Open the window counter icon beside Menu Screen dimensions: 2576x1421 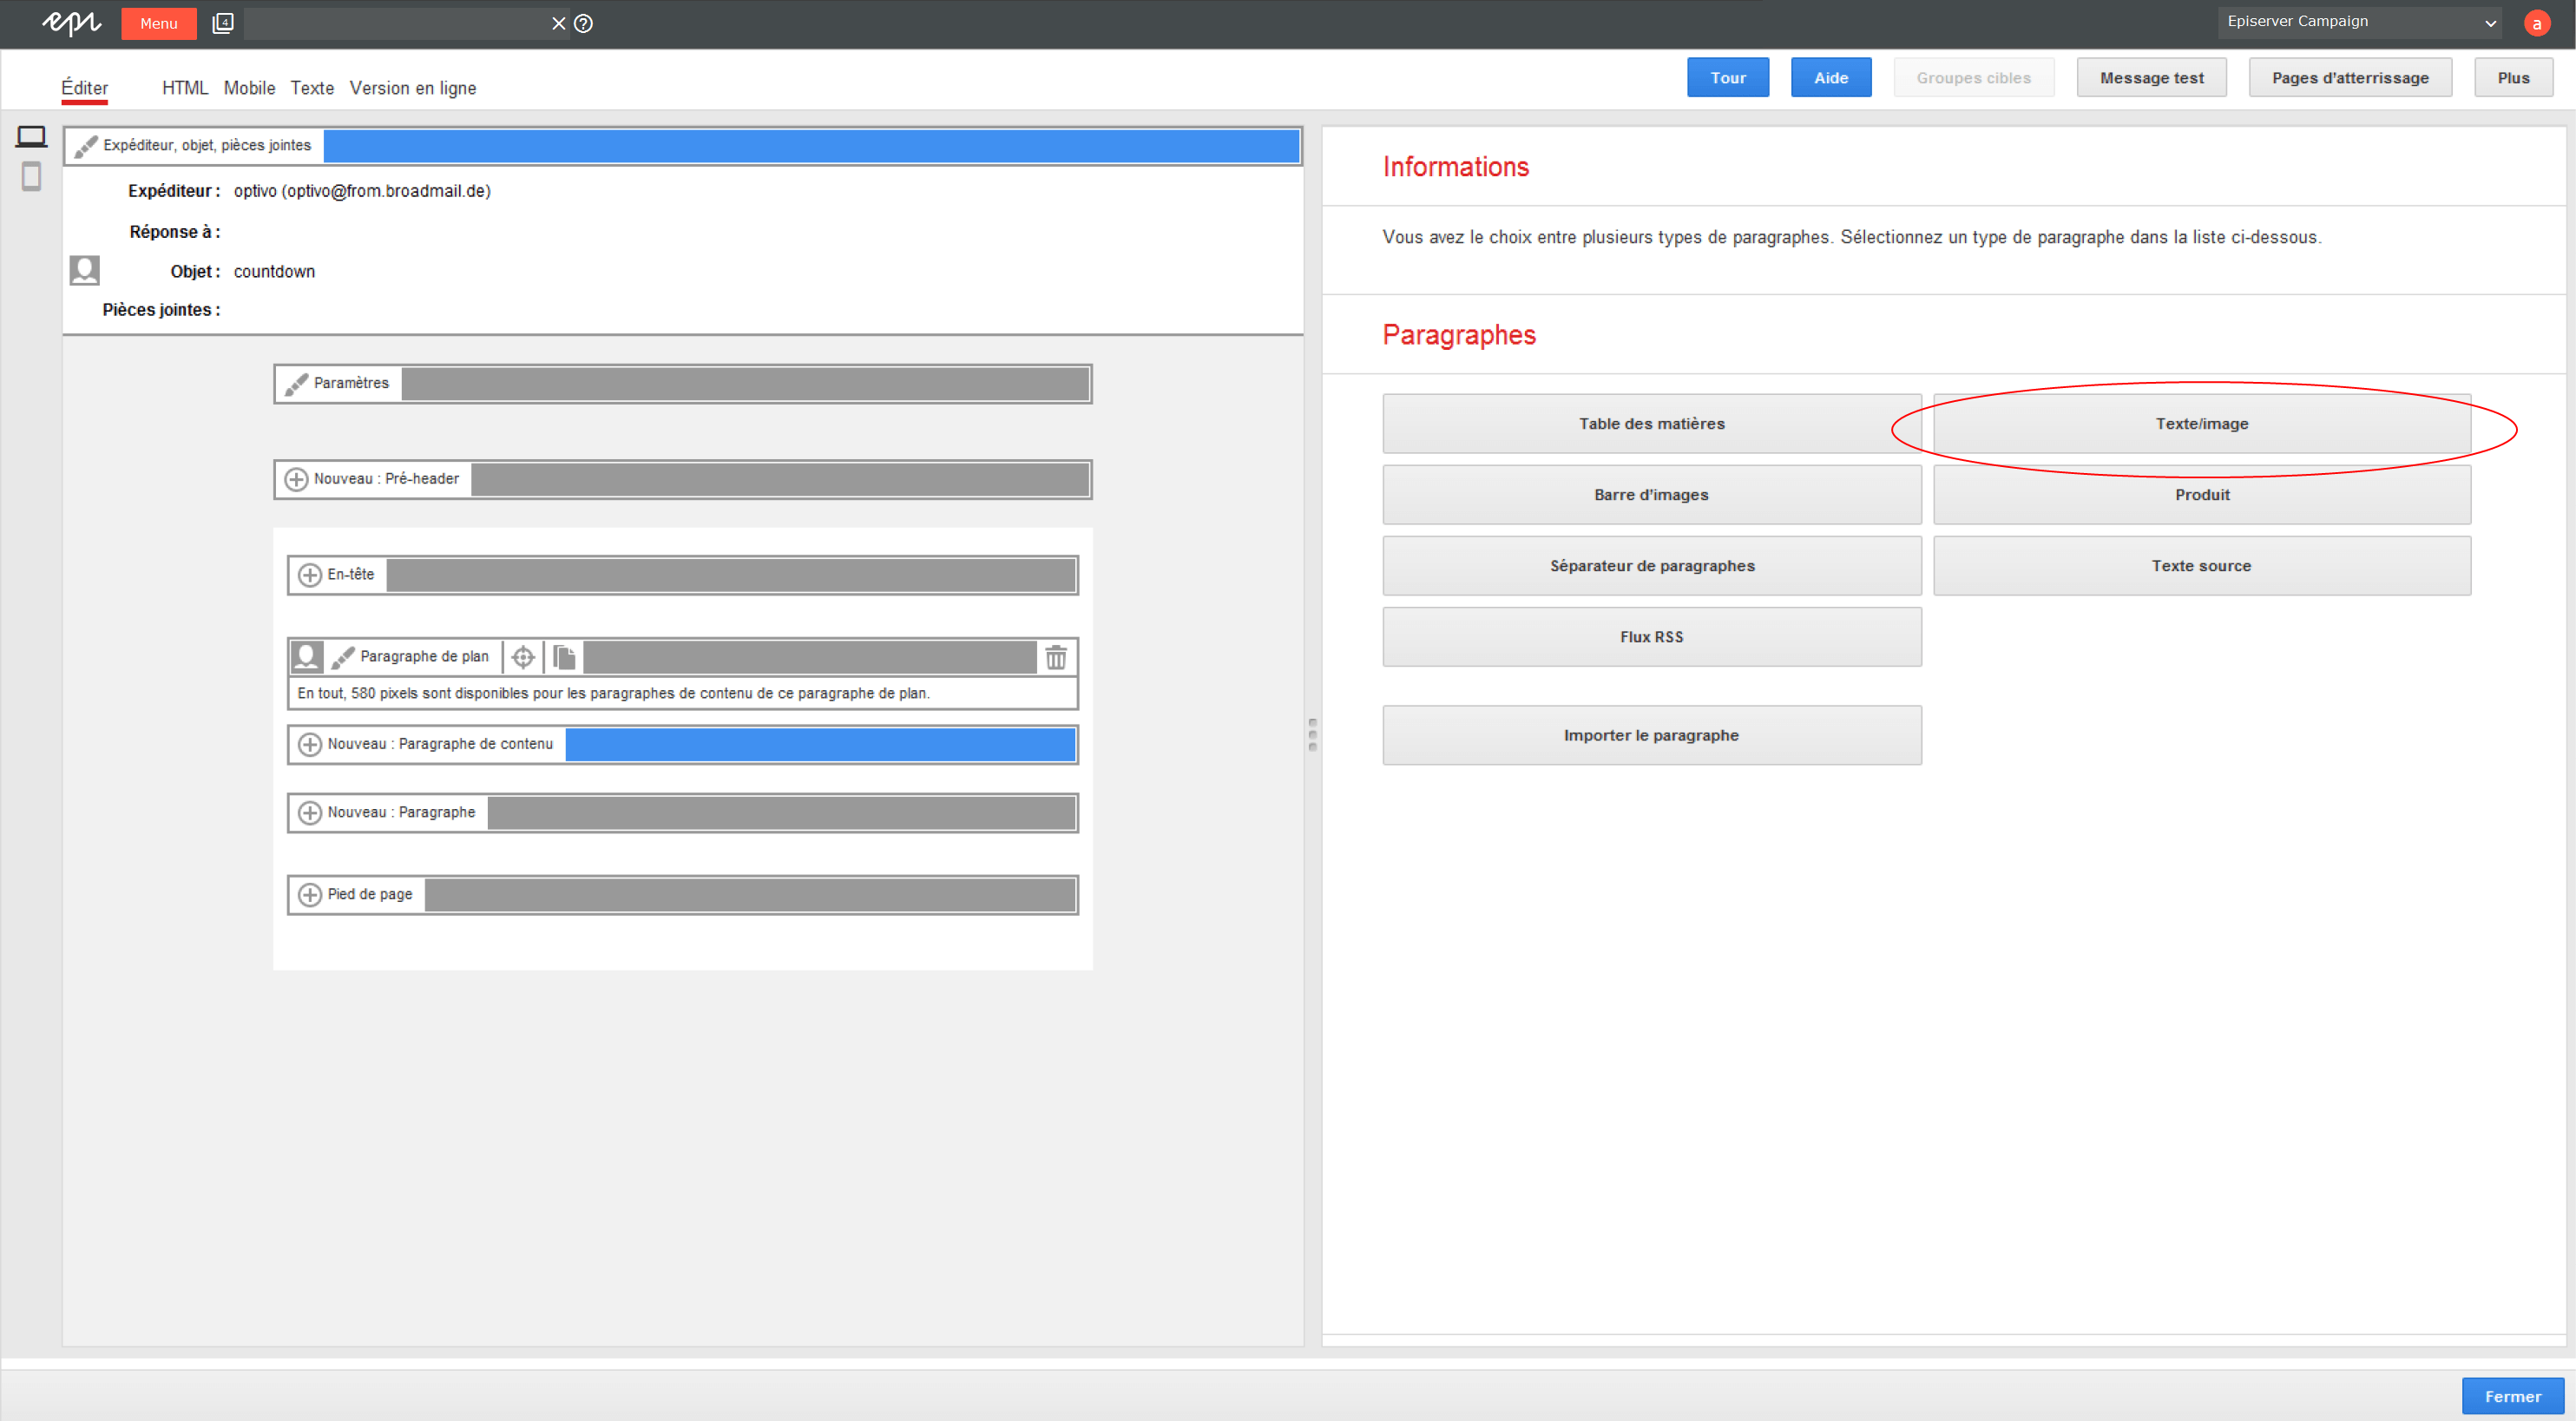pos(223,23)
